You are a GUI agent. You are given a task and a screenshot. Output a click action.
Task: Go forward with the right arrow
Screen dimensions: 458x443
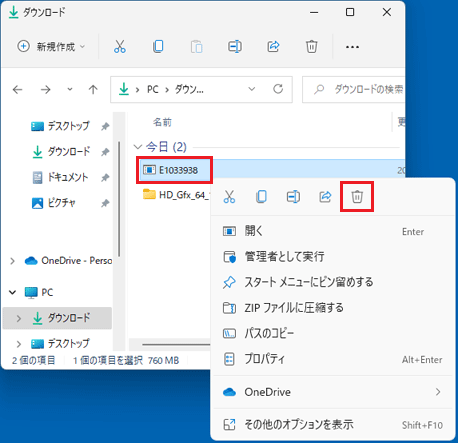coord(45,89)
